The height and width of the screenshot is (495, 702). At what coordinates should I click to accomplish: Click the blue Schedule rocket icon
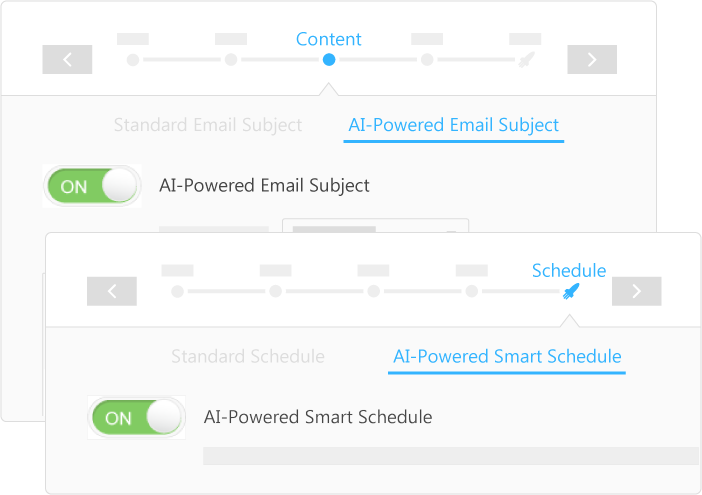point(571,292)
